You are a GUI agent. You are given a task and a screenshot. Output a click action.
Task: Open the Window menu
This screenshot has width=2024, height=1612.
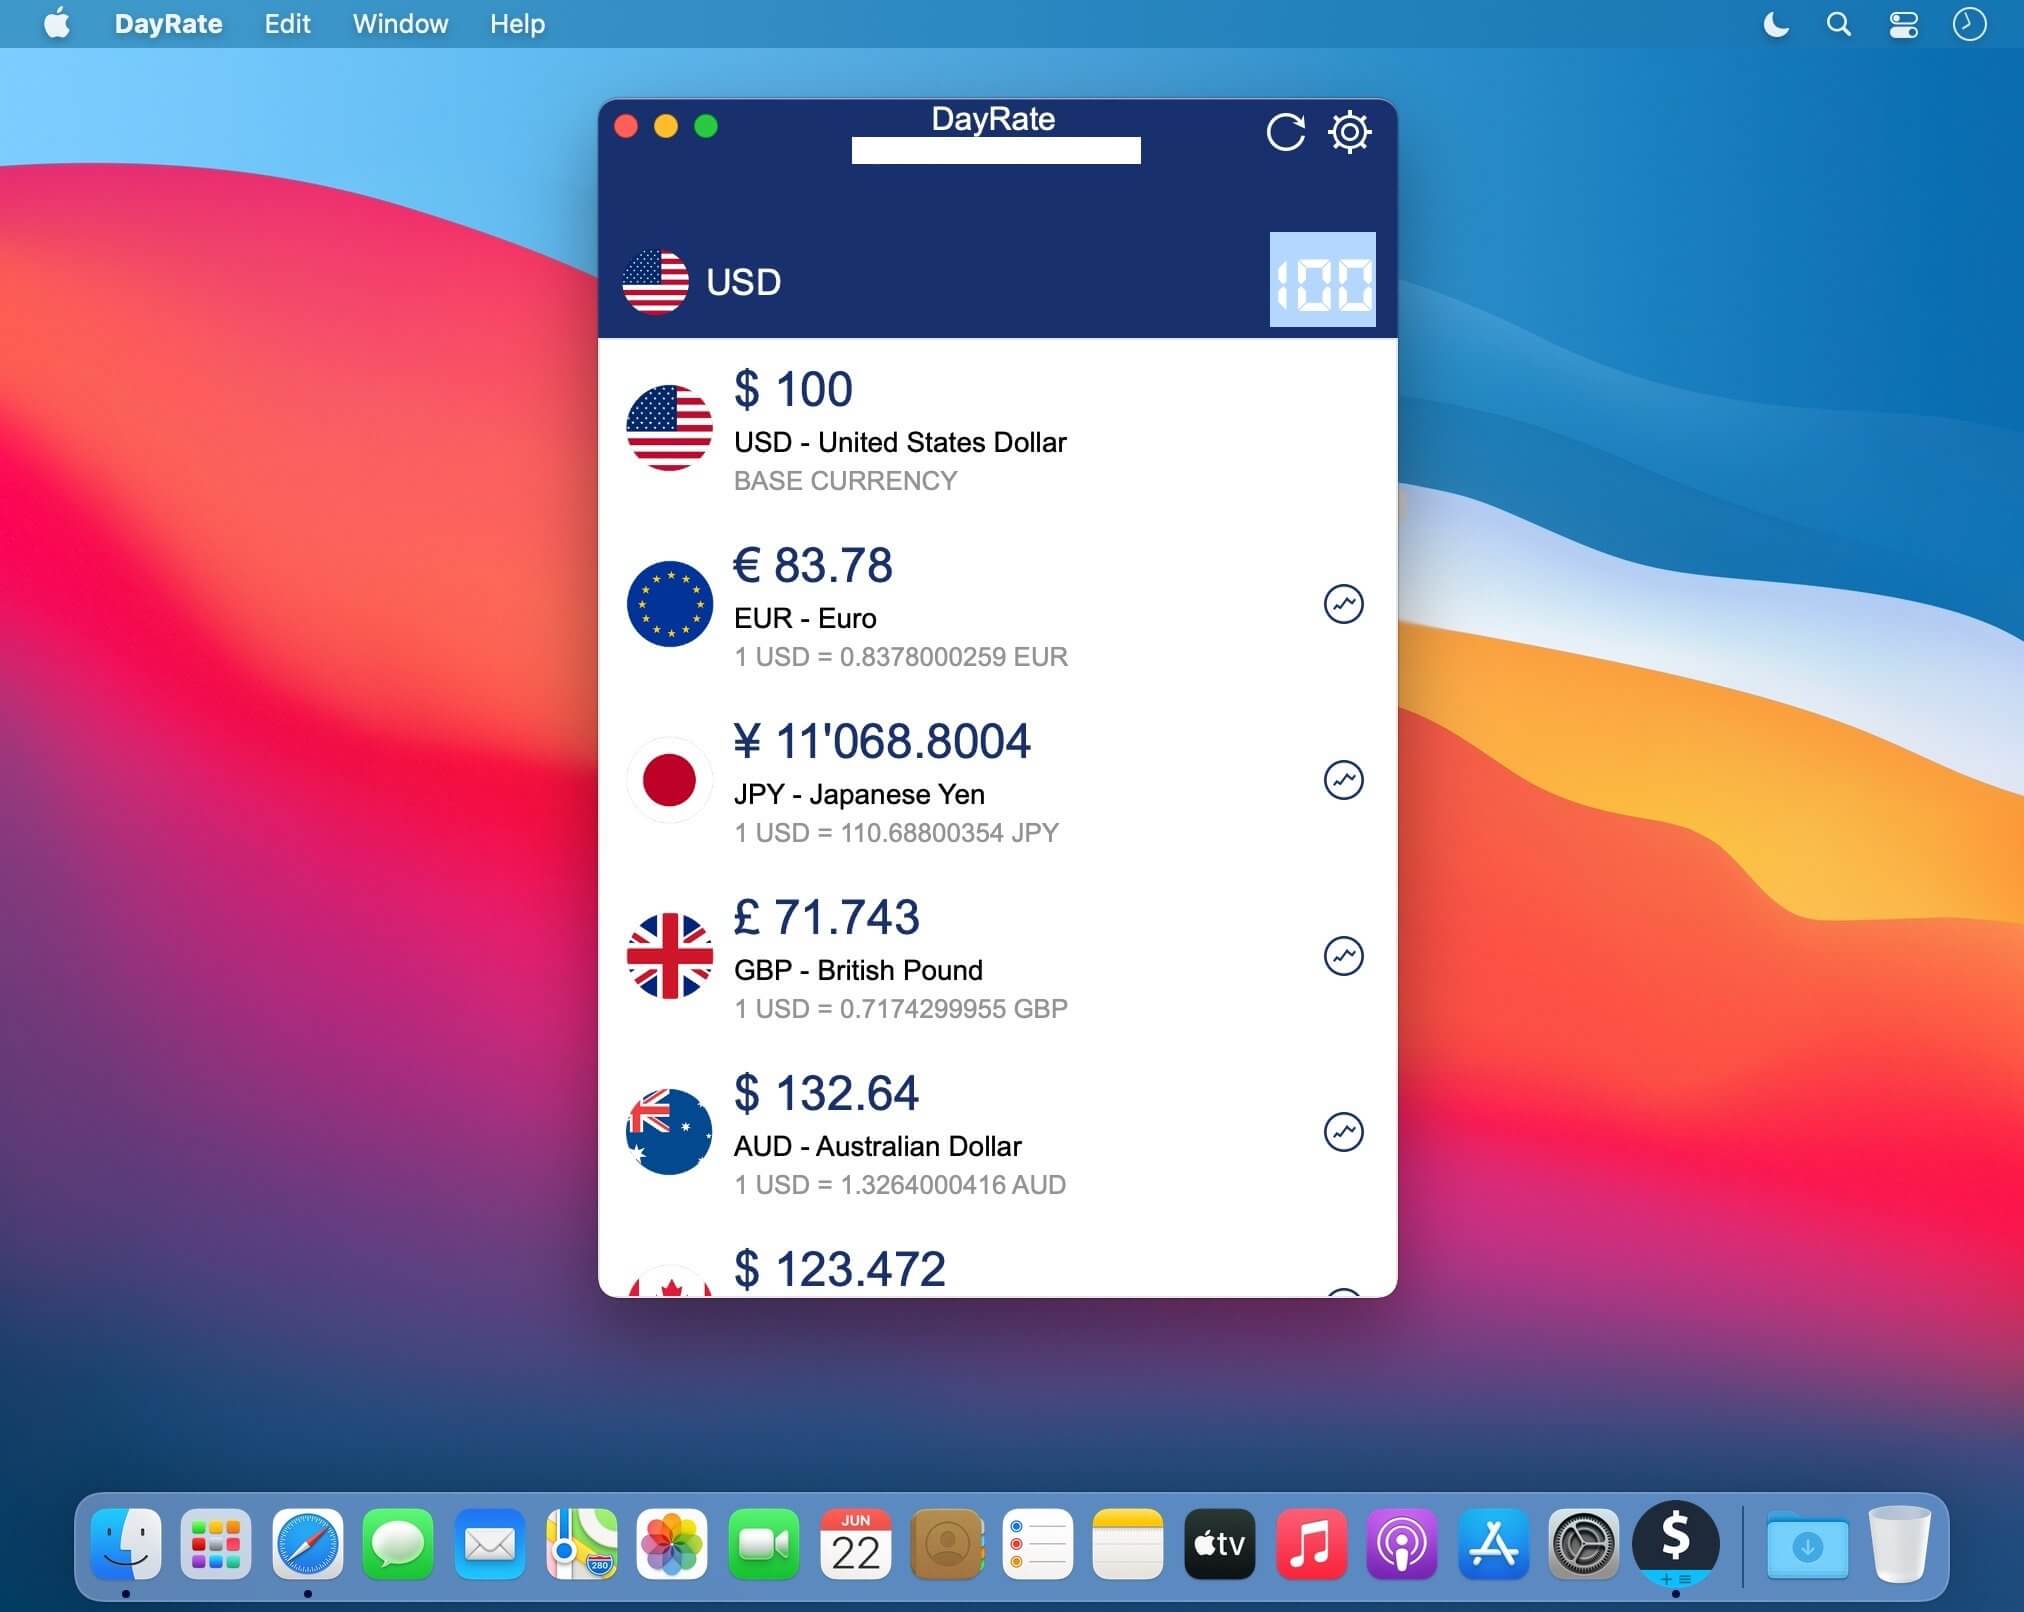[400, 24]
